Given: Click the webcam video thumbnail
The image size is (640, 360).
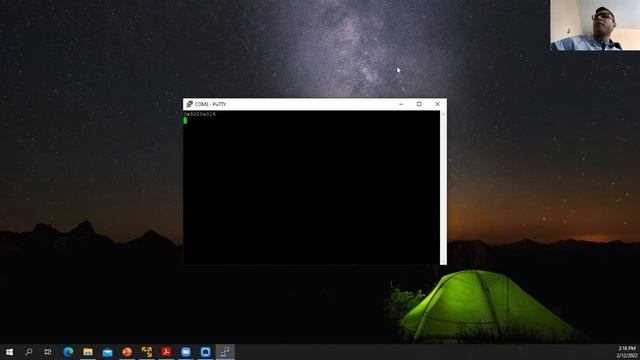Looking at the screenshot, I should click(x=595, y=25).
